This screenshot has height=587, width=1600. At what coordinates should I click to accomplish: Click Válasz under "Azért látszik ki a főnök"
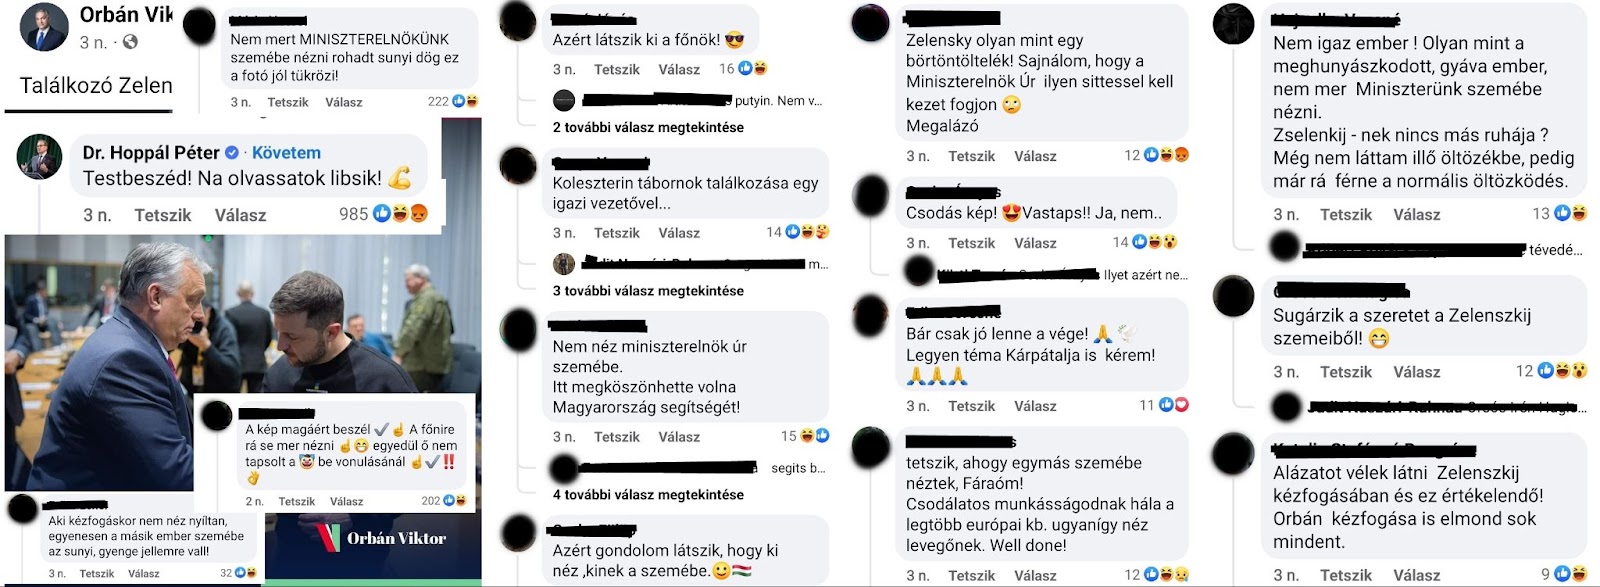[679, 69]
